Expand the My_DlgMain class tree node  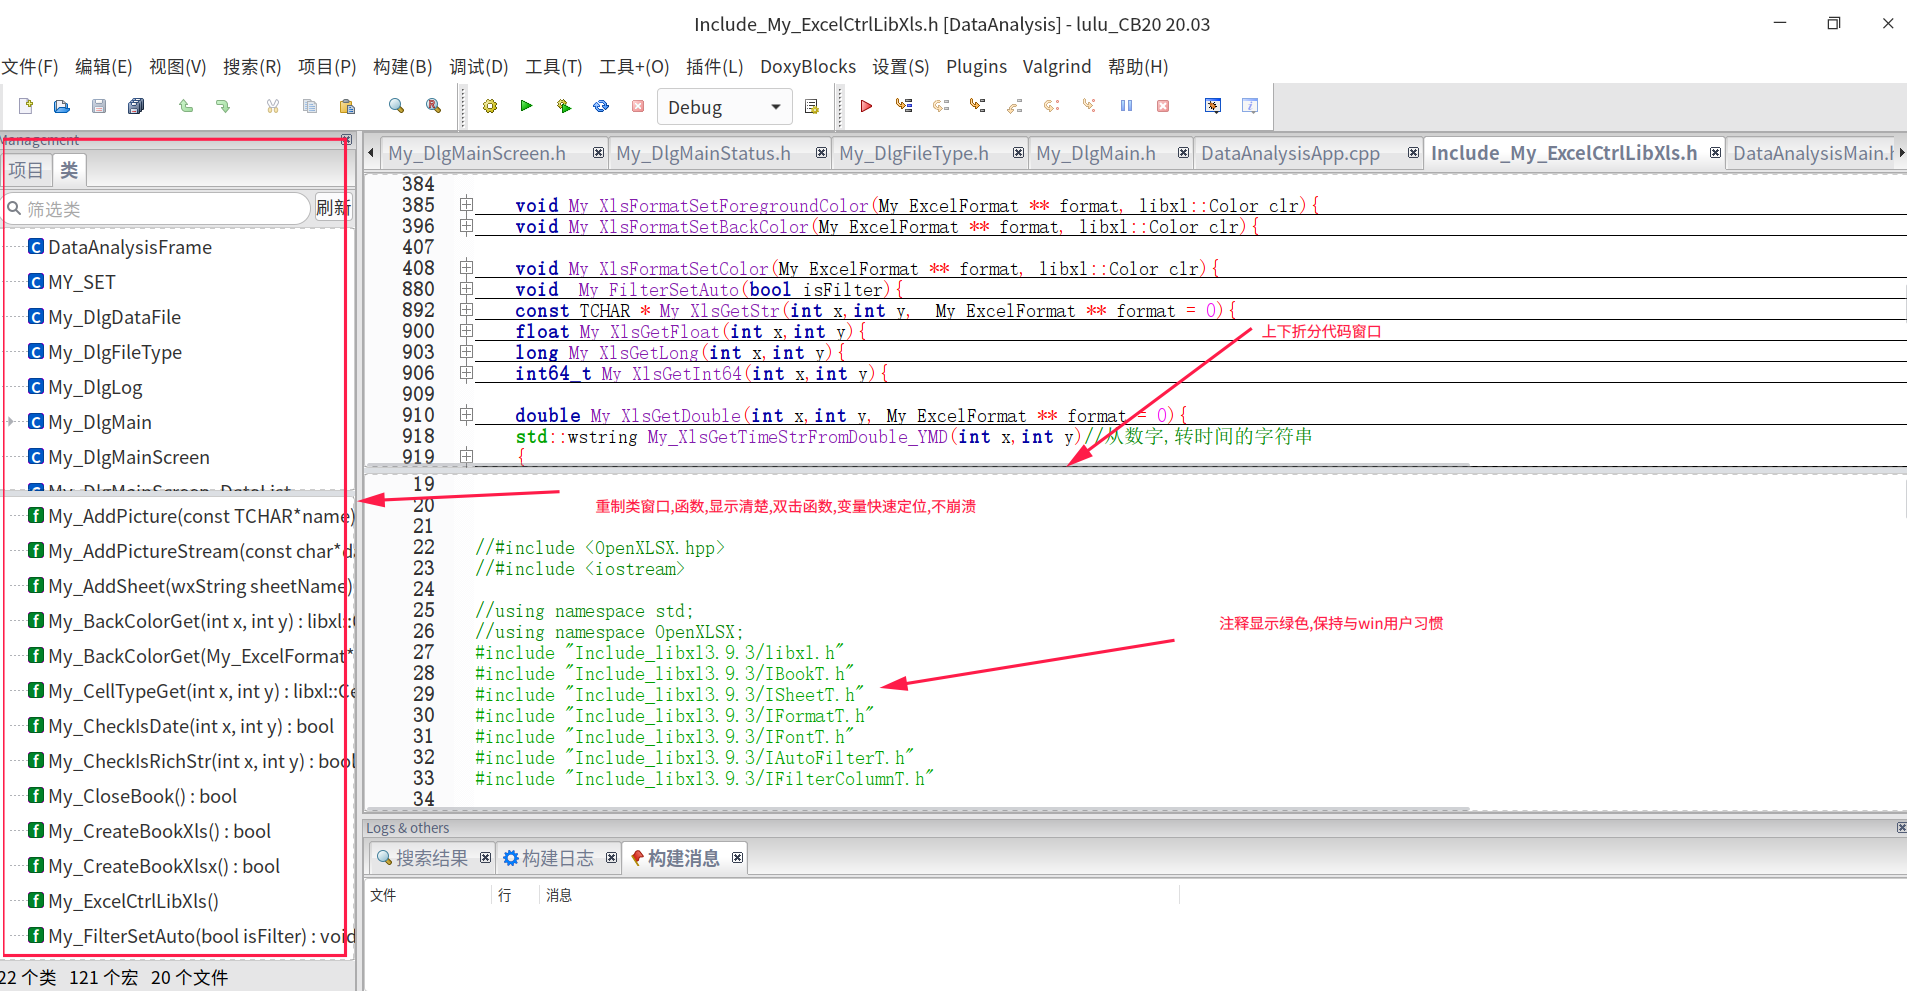pyautogui.click(x=11, y=422)
